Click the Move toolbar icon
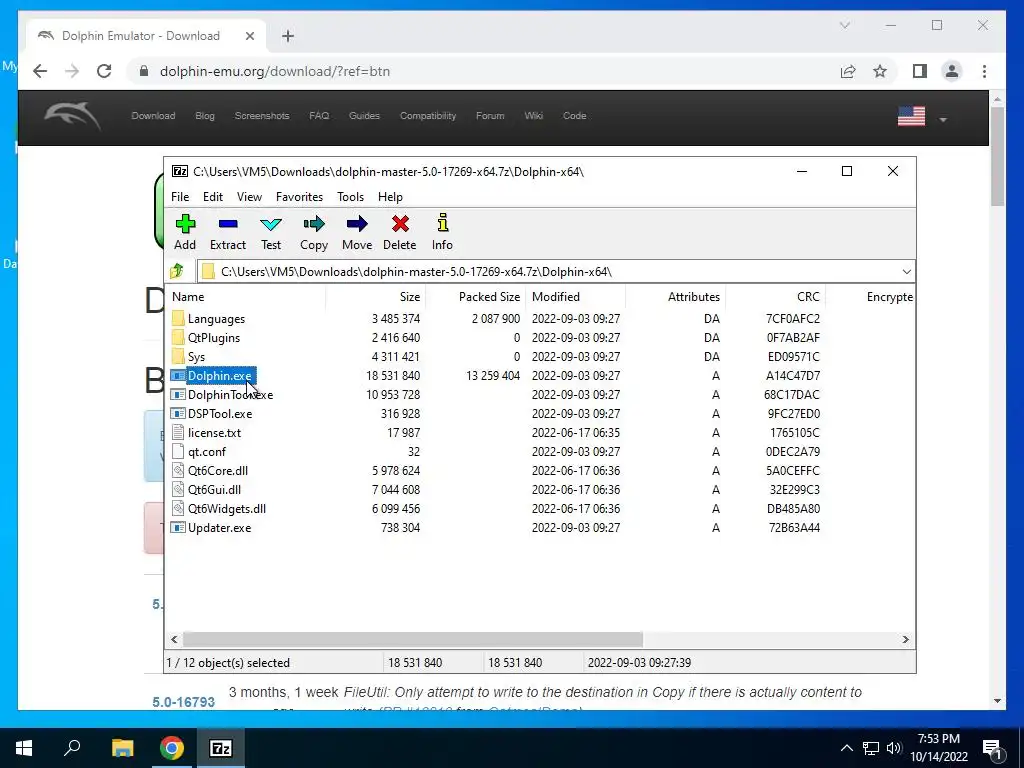The height and width of the screenshot is (768, 1024). (x=357, y=224)
